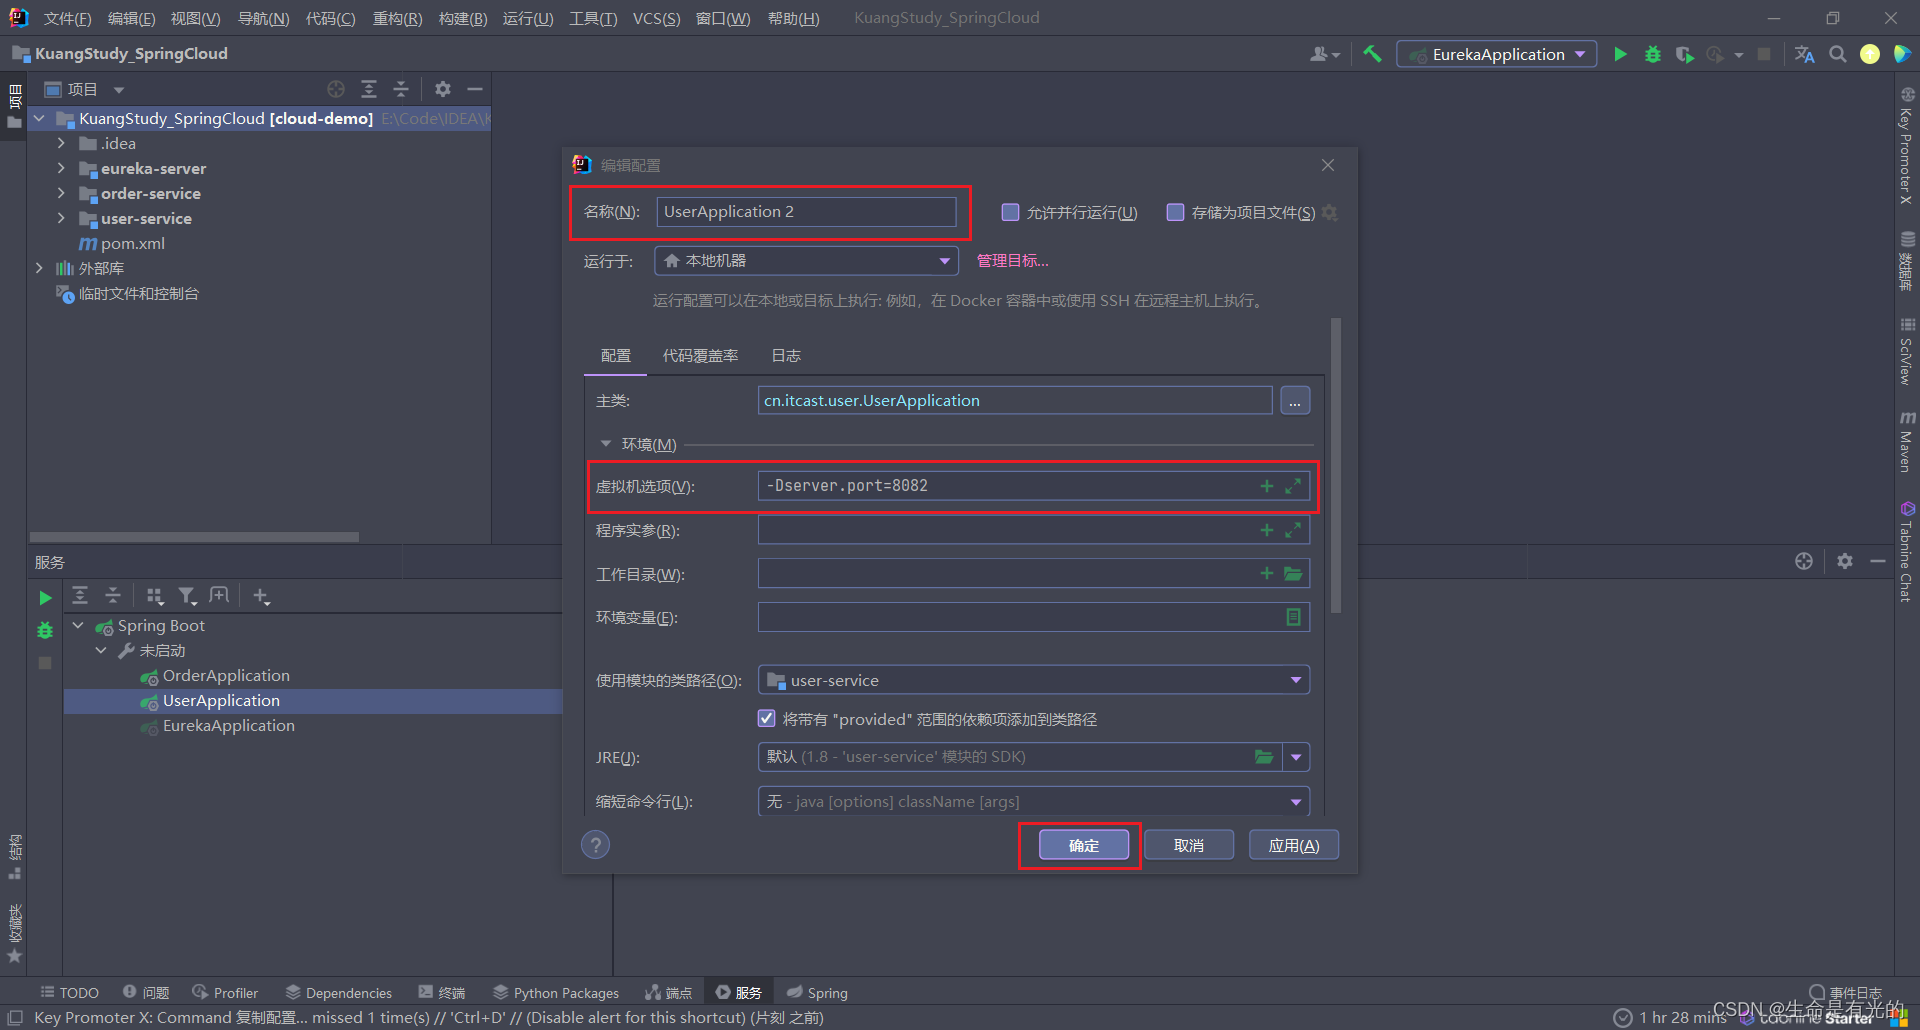This screenshot has width=1920, height=1030.
Task: Open the Python Packages tool window tab
Action: 556,993
